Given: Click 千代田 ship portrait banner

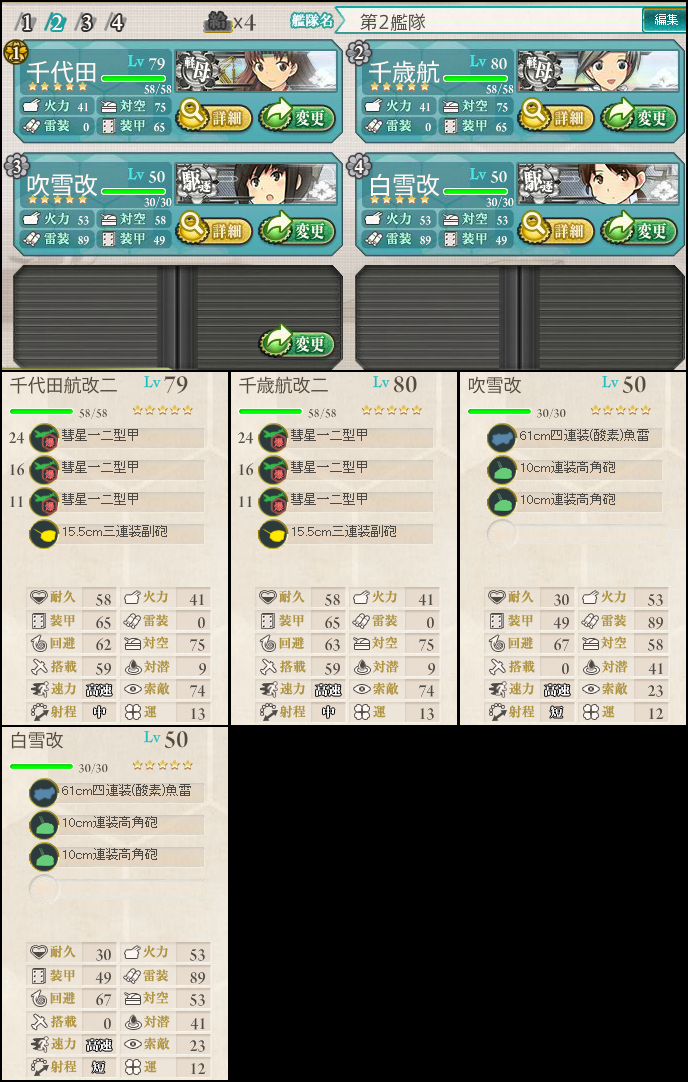Looking at the screenshot, I should click(x=256, y=71).
